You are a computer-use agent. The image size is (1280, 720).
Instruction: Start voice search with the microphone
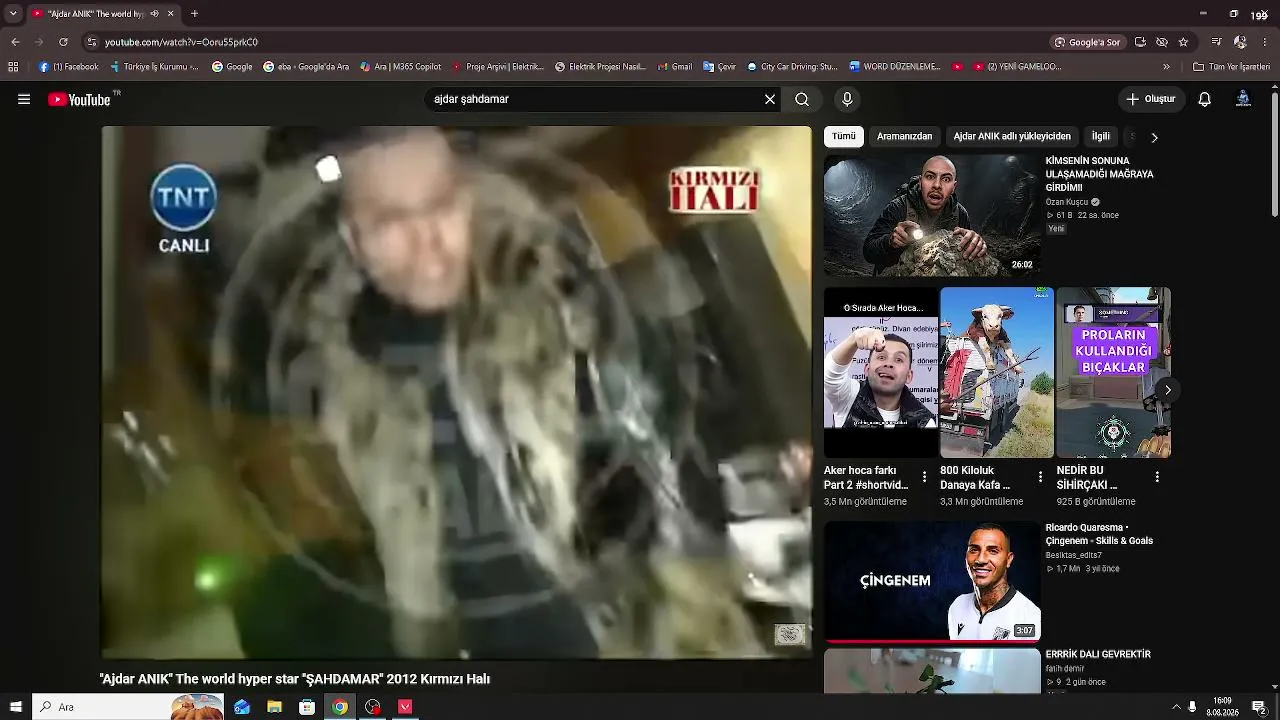(847, 99)
